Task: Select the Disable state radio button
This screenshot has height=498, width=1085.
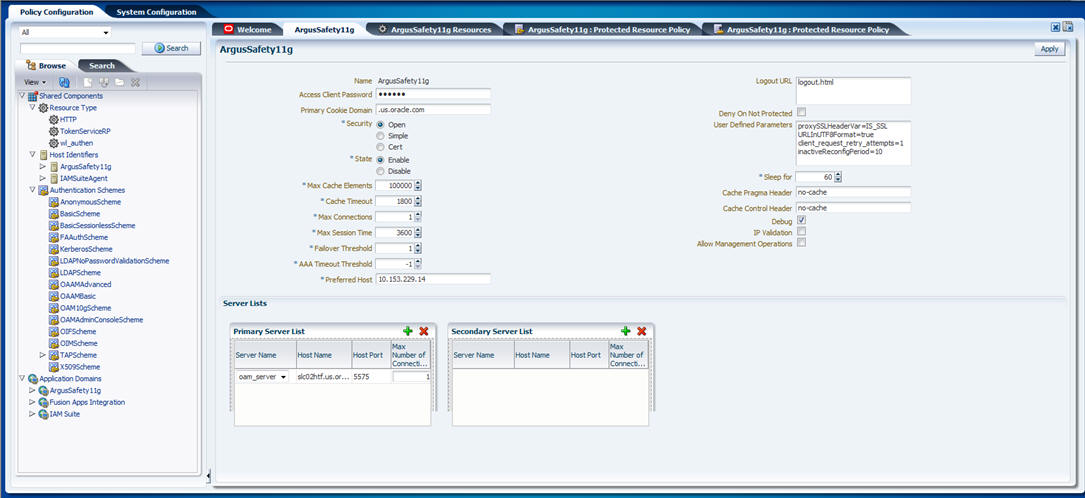Action: click(381, 171)
